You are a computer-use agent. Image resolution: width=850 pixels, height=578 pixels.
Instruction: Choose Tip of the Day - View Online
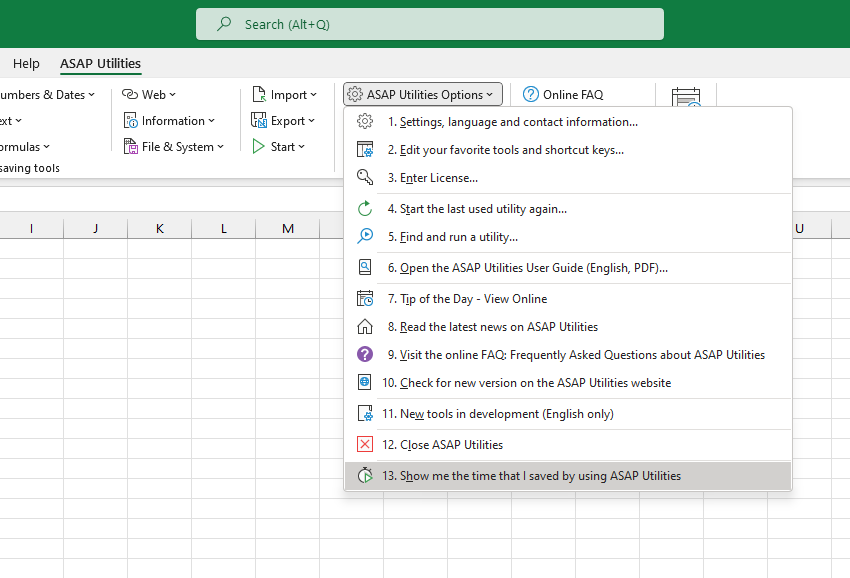click(x=568, y=298)
